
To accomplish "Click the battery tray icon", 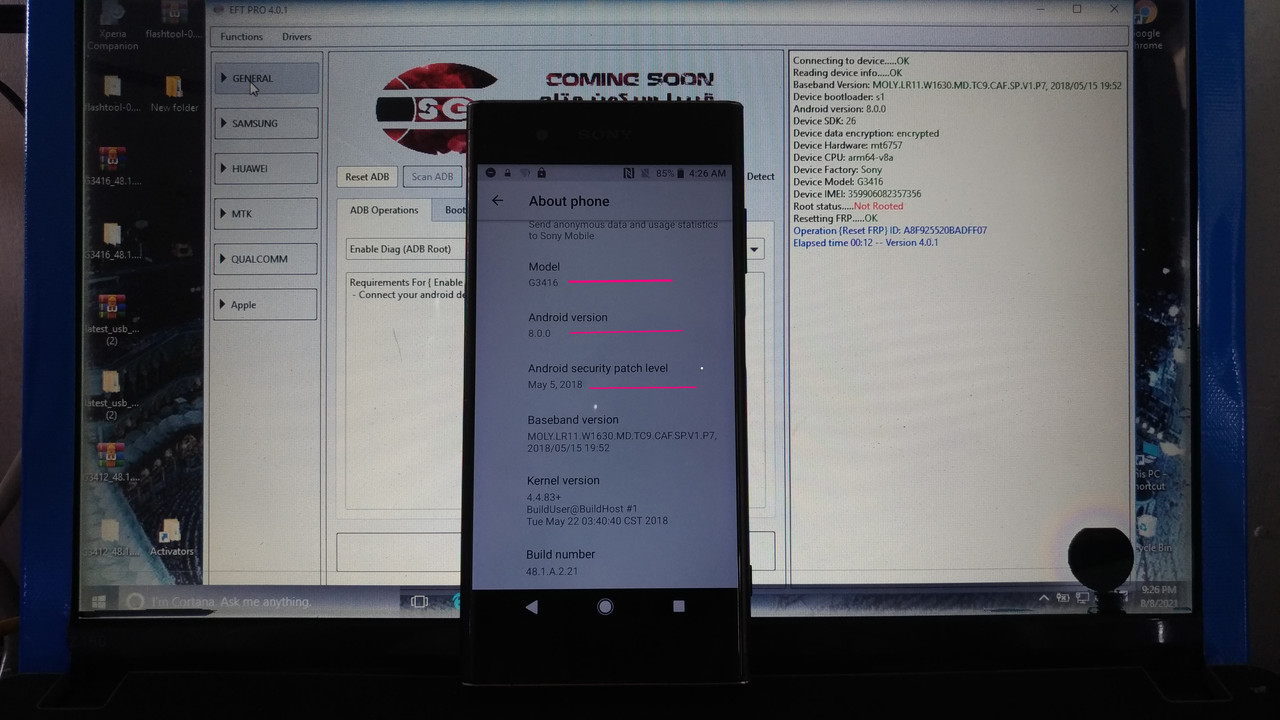I will pos(1064,598).
